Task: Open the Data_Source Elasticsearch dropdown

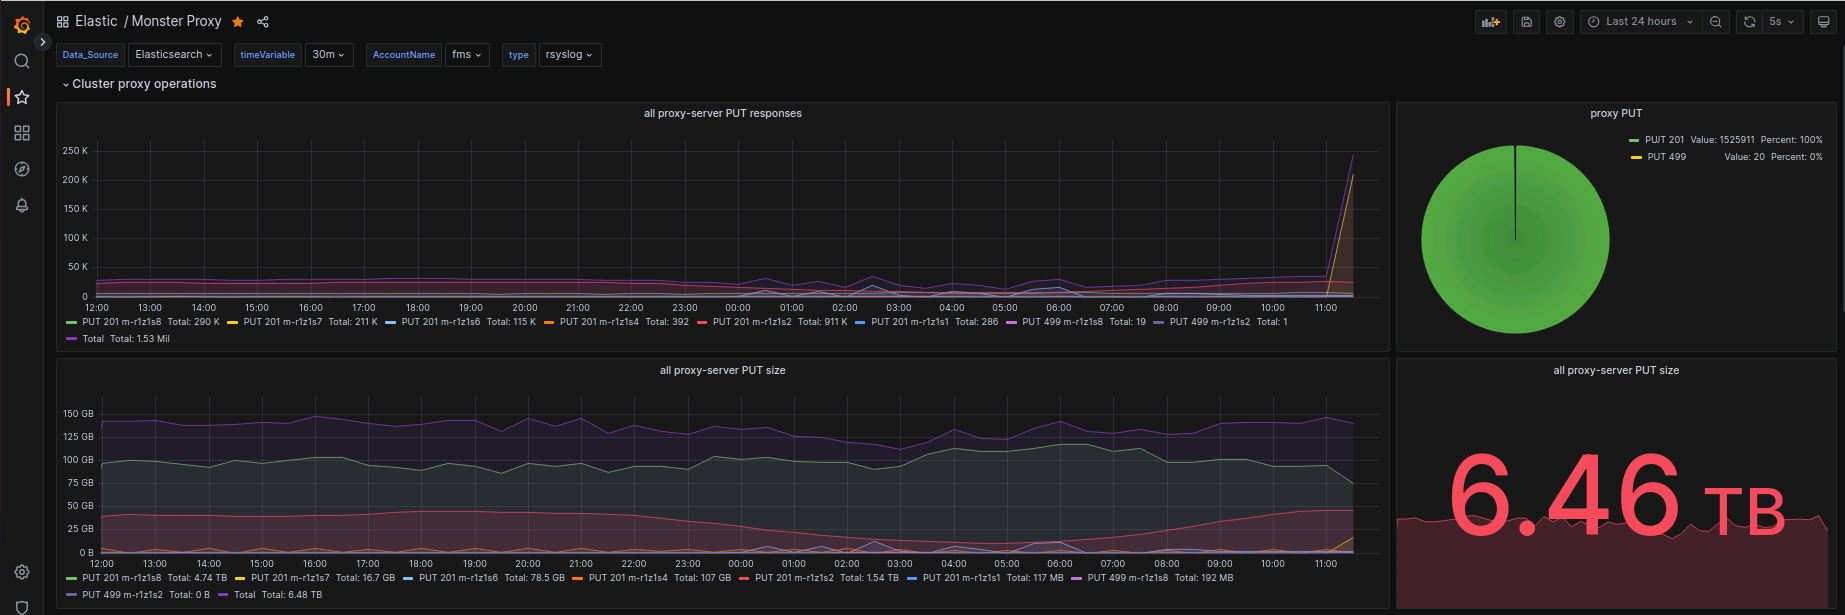Action: [173, 55]
